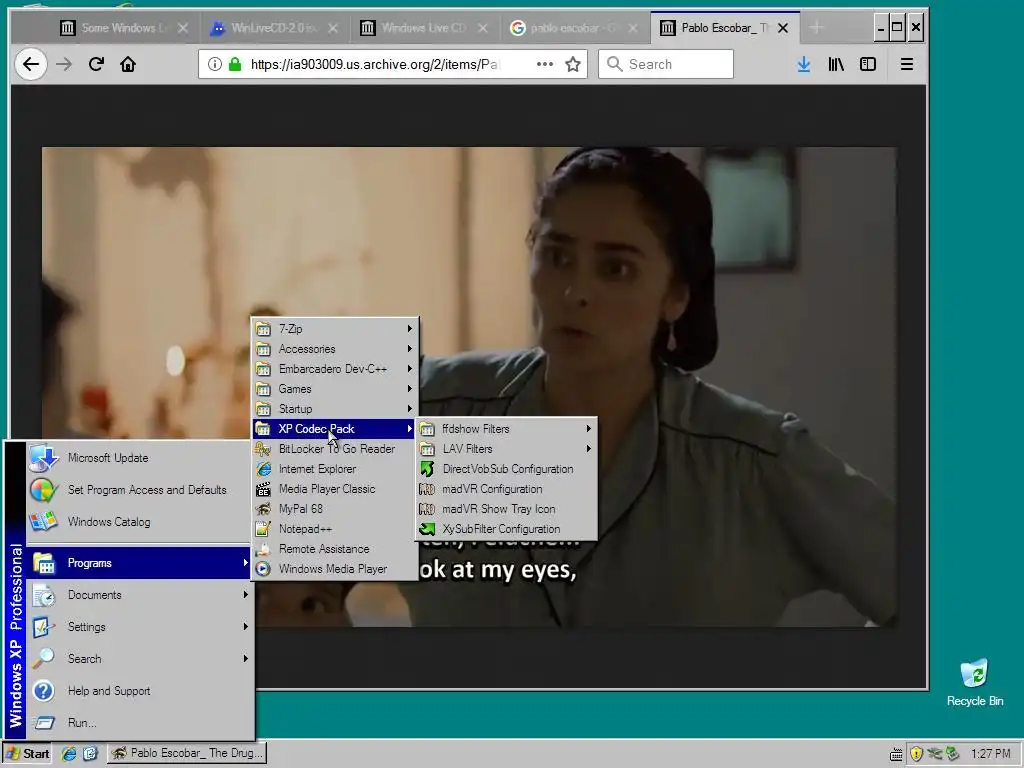The width and height of the screenshot is (1024, 768).
Task: Open the XP Codec Pack menu entry
Action: (335, 429)
